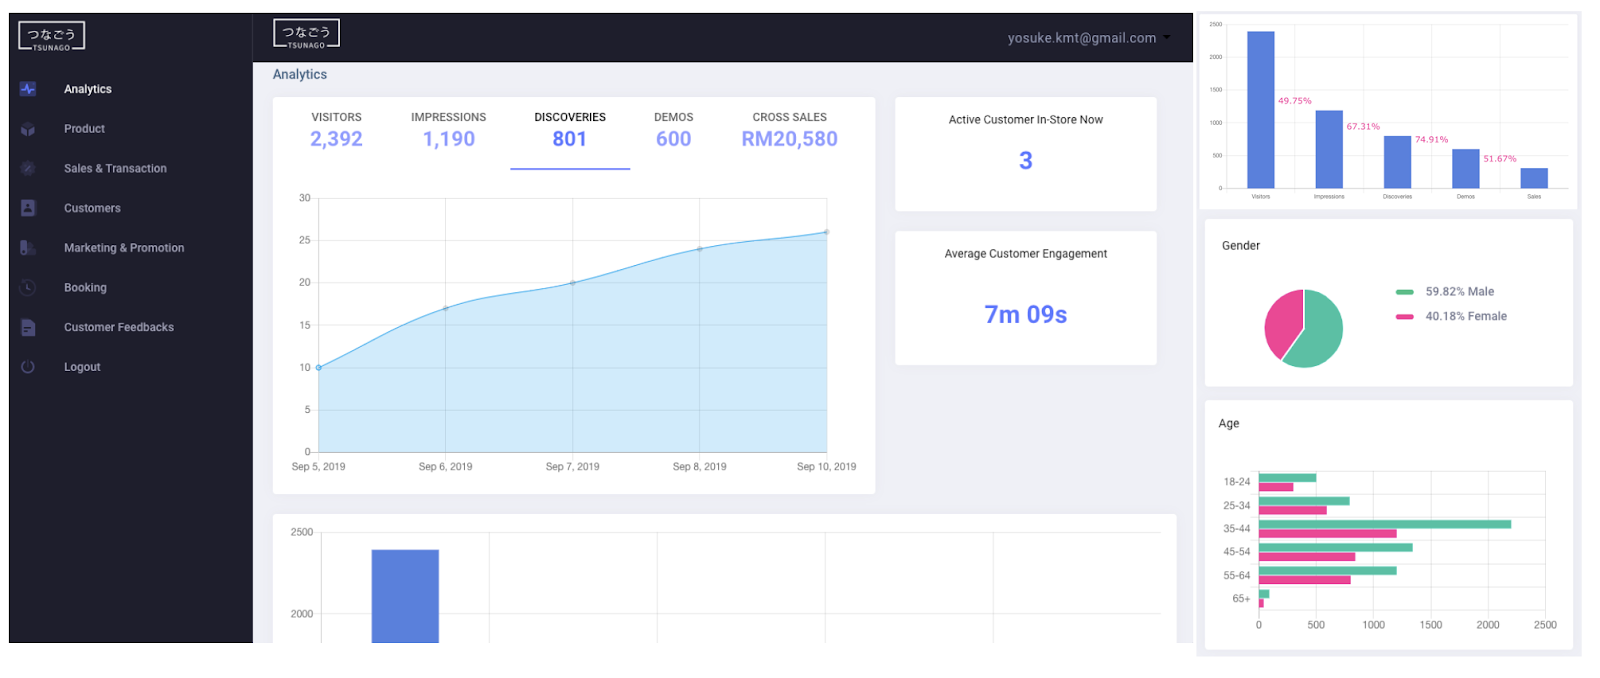Go to the Booking page link
This screenshot has width=1600, height=678.
coord(85,288)
